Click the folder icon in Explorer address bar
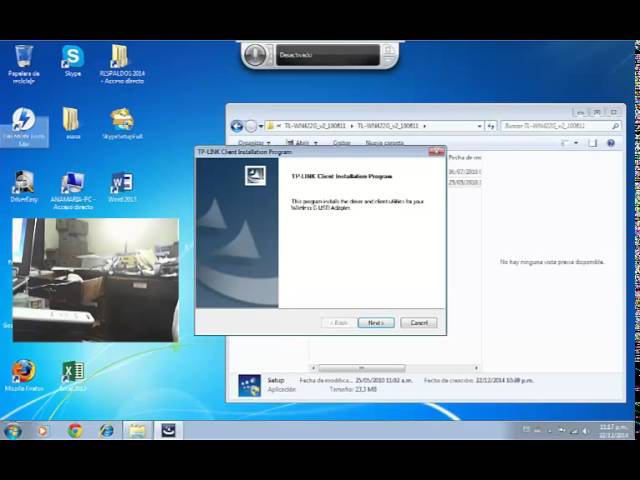Viewport: 640px width, 480px height. [x=270, y=126]
